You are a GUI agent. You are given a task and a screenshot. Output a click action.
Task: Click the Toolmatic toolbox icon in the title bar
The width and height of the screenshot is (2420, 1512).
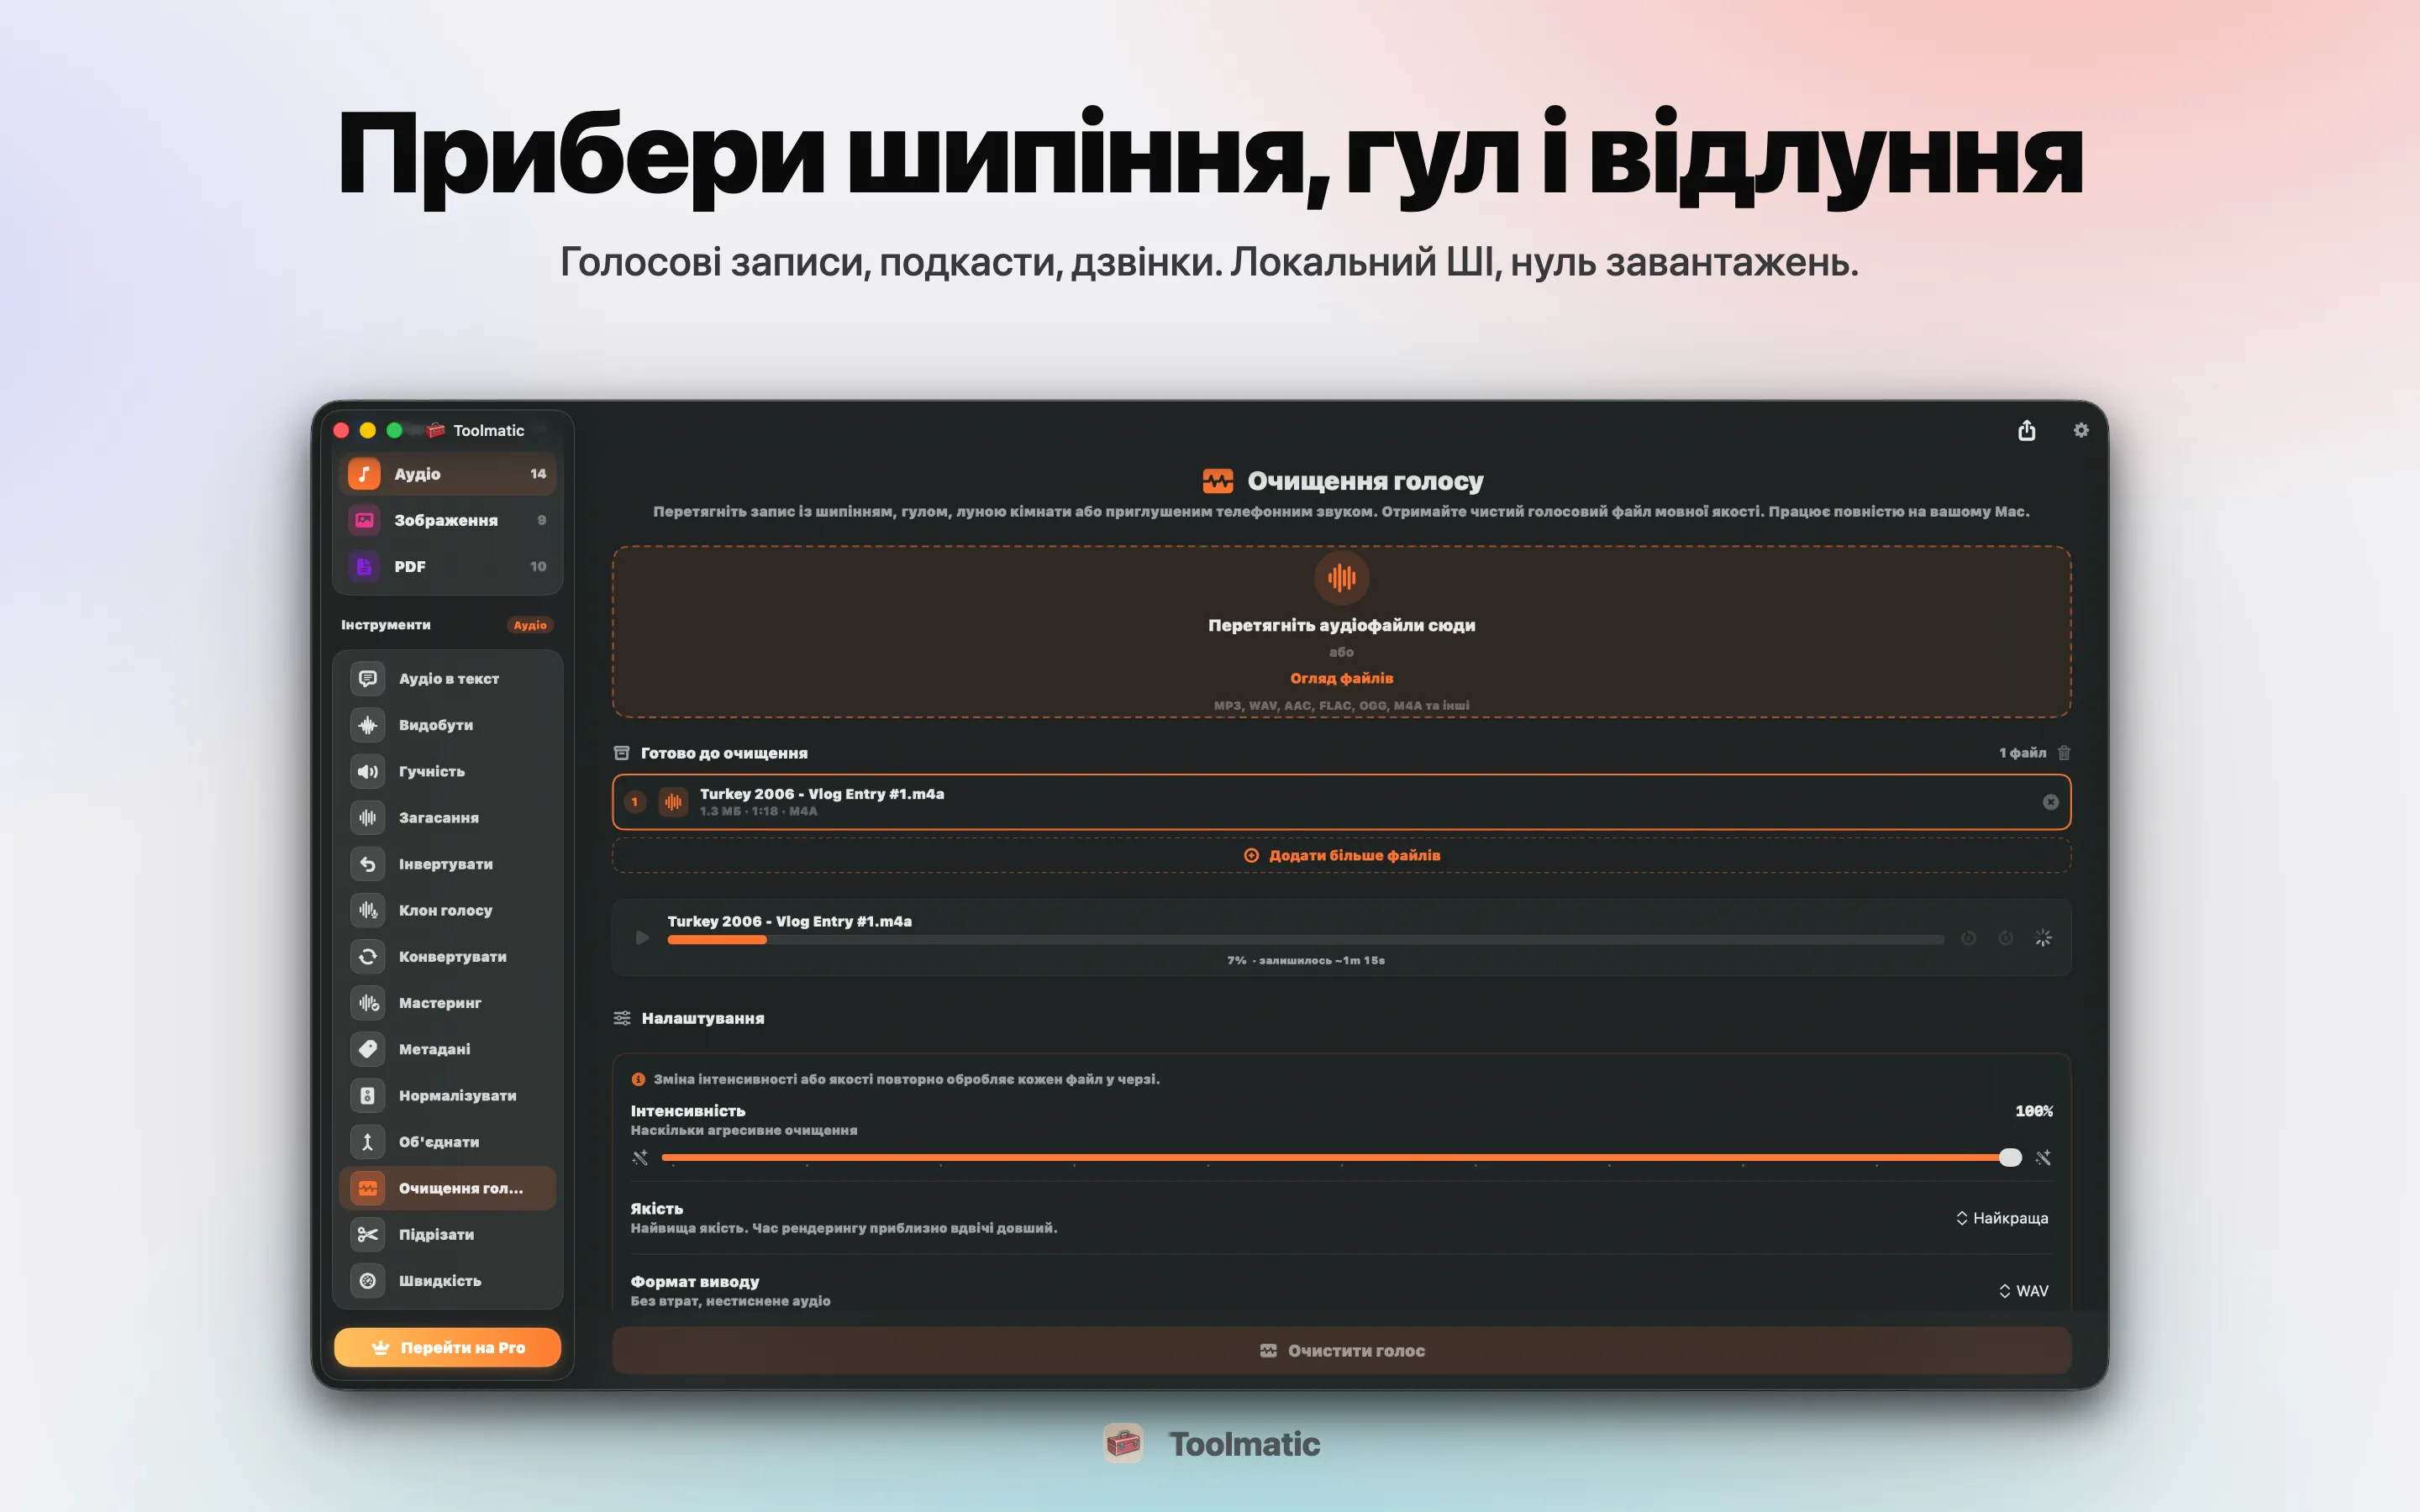click(435, 430)
